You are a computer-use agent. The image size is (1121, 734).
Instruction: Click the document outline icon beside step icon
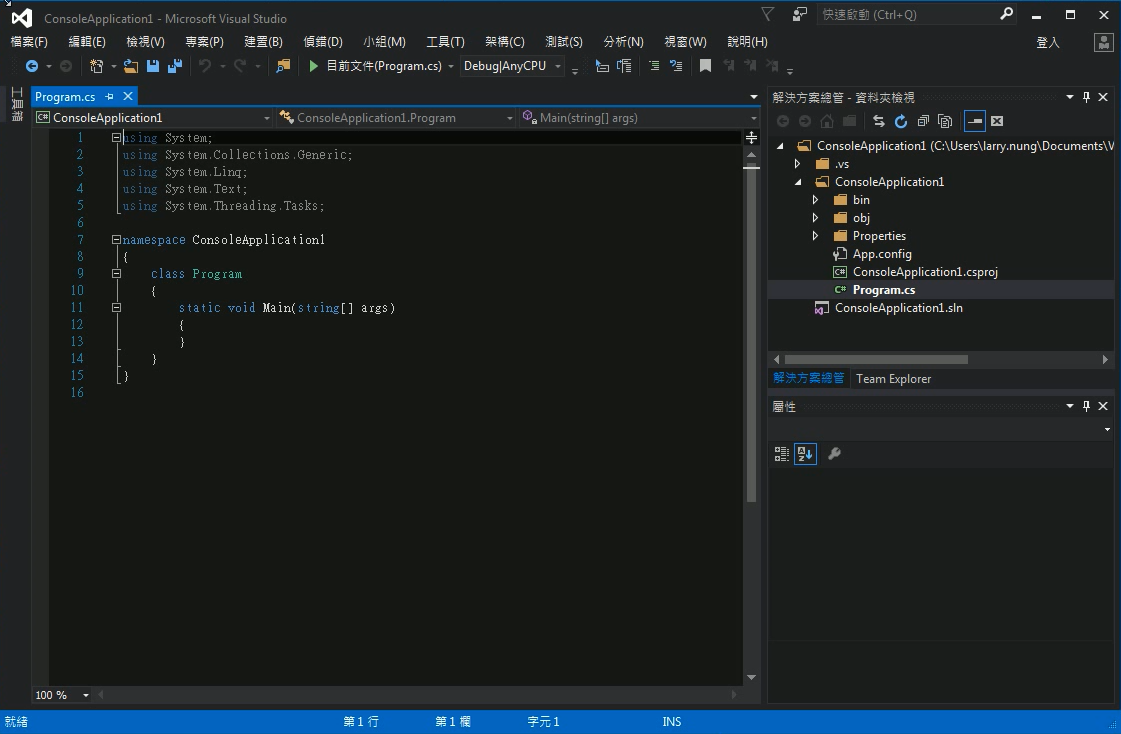click(x=624, y=66)
